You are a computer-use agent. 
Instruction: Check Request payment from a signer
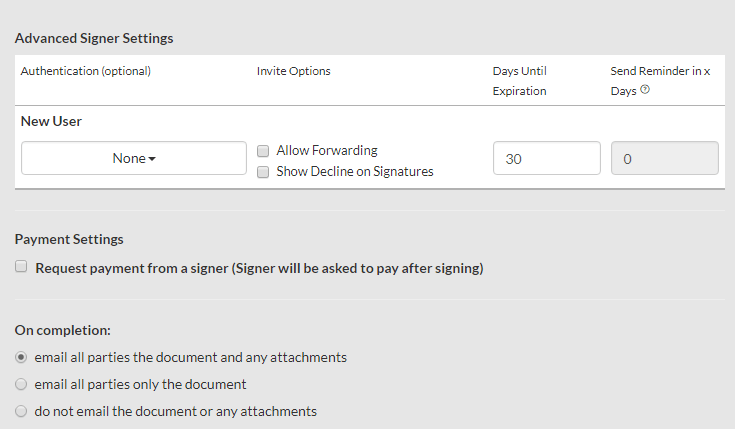[21, 266]
